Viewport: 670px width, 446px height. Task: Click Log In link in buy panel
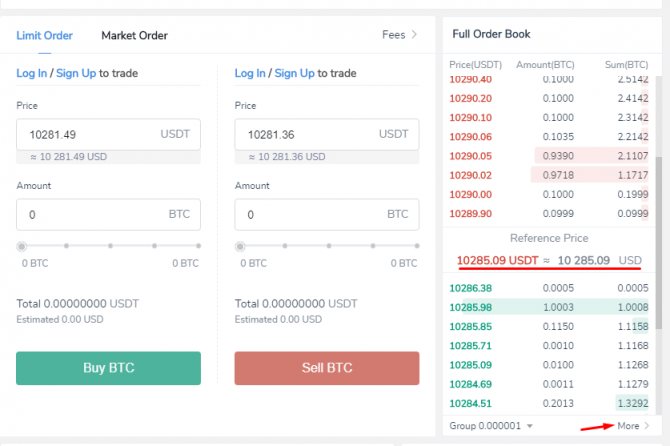pos(32,73)
